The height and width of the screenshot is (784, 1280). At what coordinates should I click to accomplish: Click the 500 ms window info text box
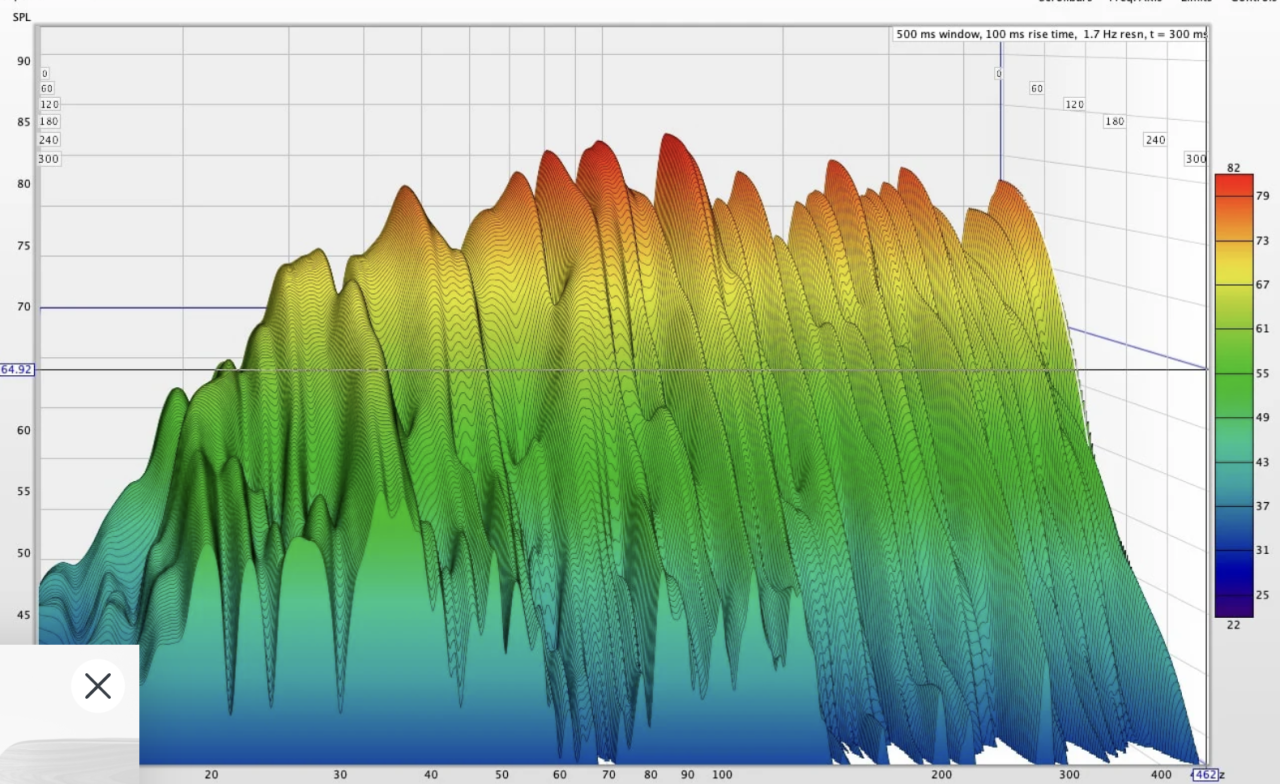(1049, 34)
